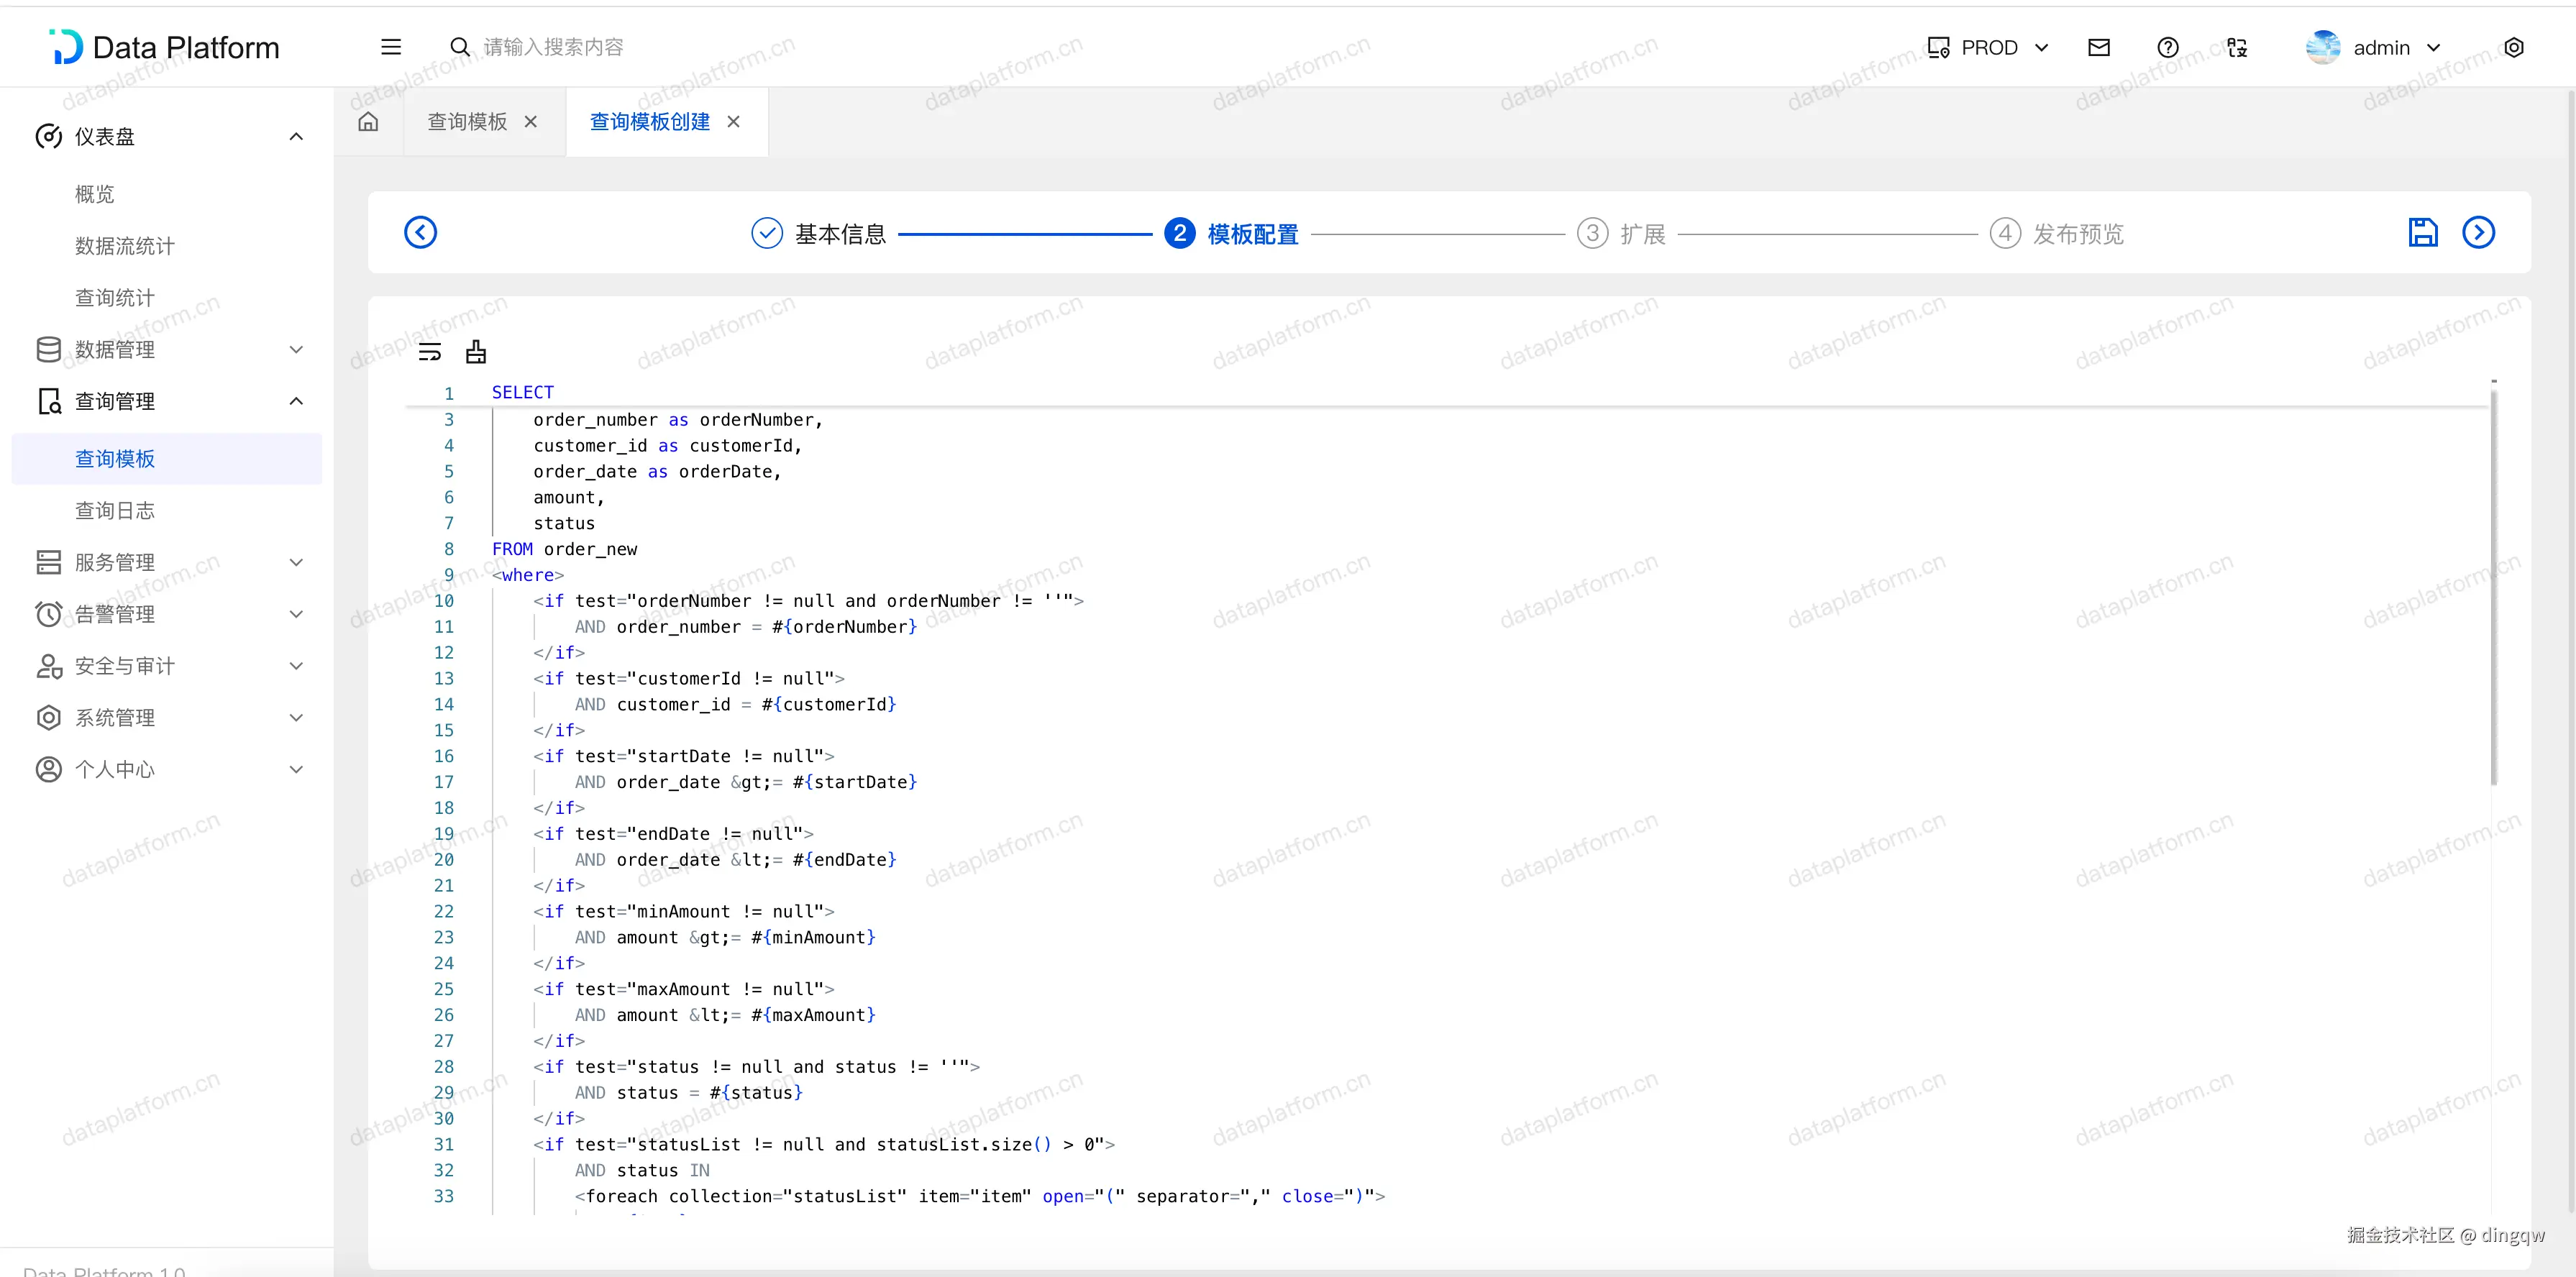This screenshot has width=2576, height=1277.
Task: Switch to the 查询模板 tab
Action: coord(467,122)
